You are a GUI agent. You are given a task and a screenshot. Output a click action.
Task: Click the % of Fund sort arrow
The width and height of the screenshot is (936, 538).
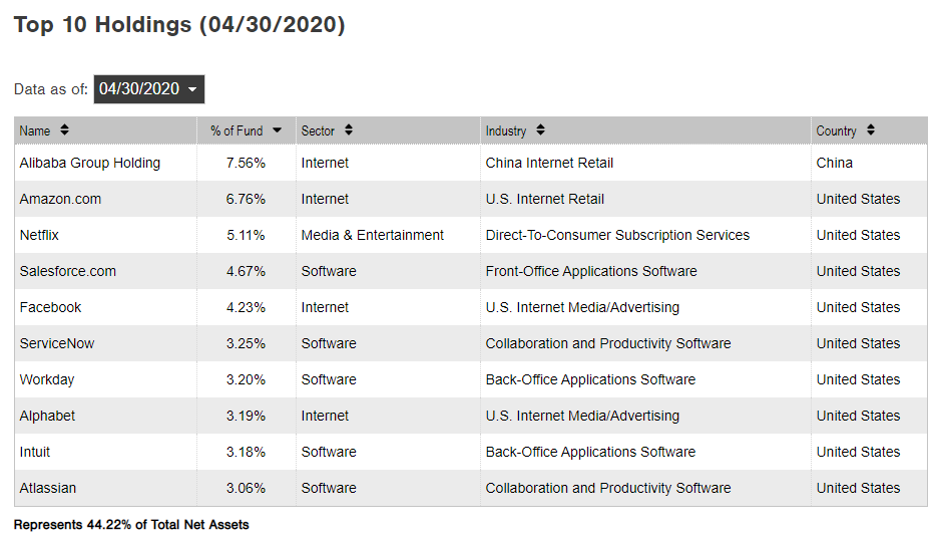coord(277,131)
